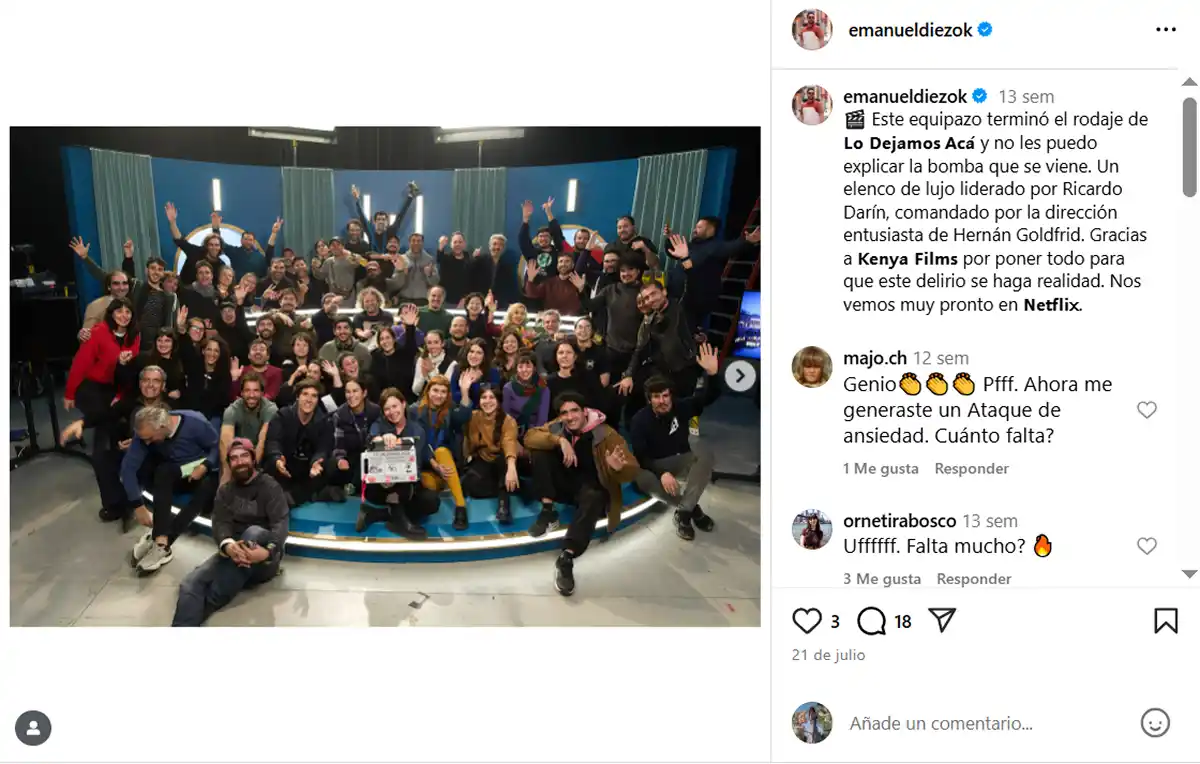Open comments via the speech bubble icon
Image resolution: width=1200 pixels, height=764 pixels.
(x=872, y=621)
